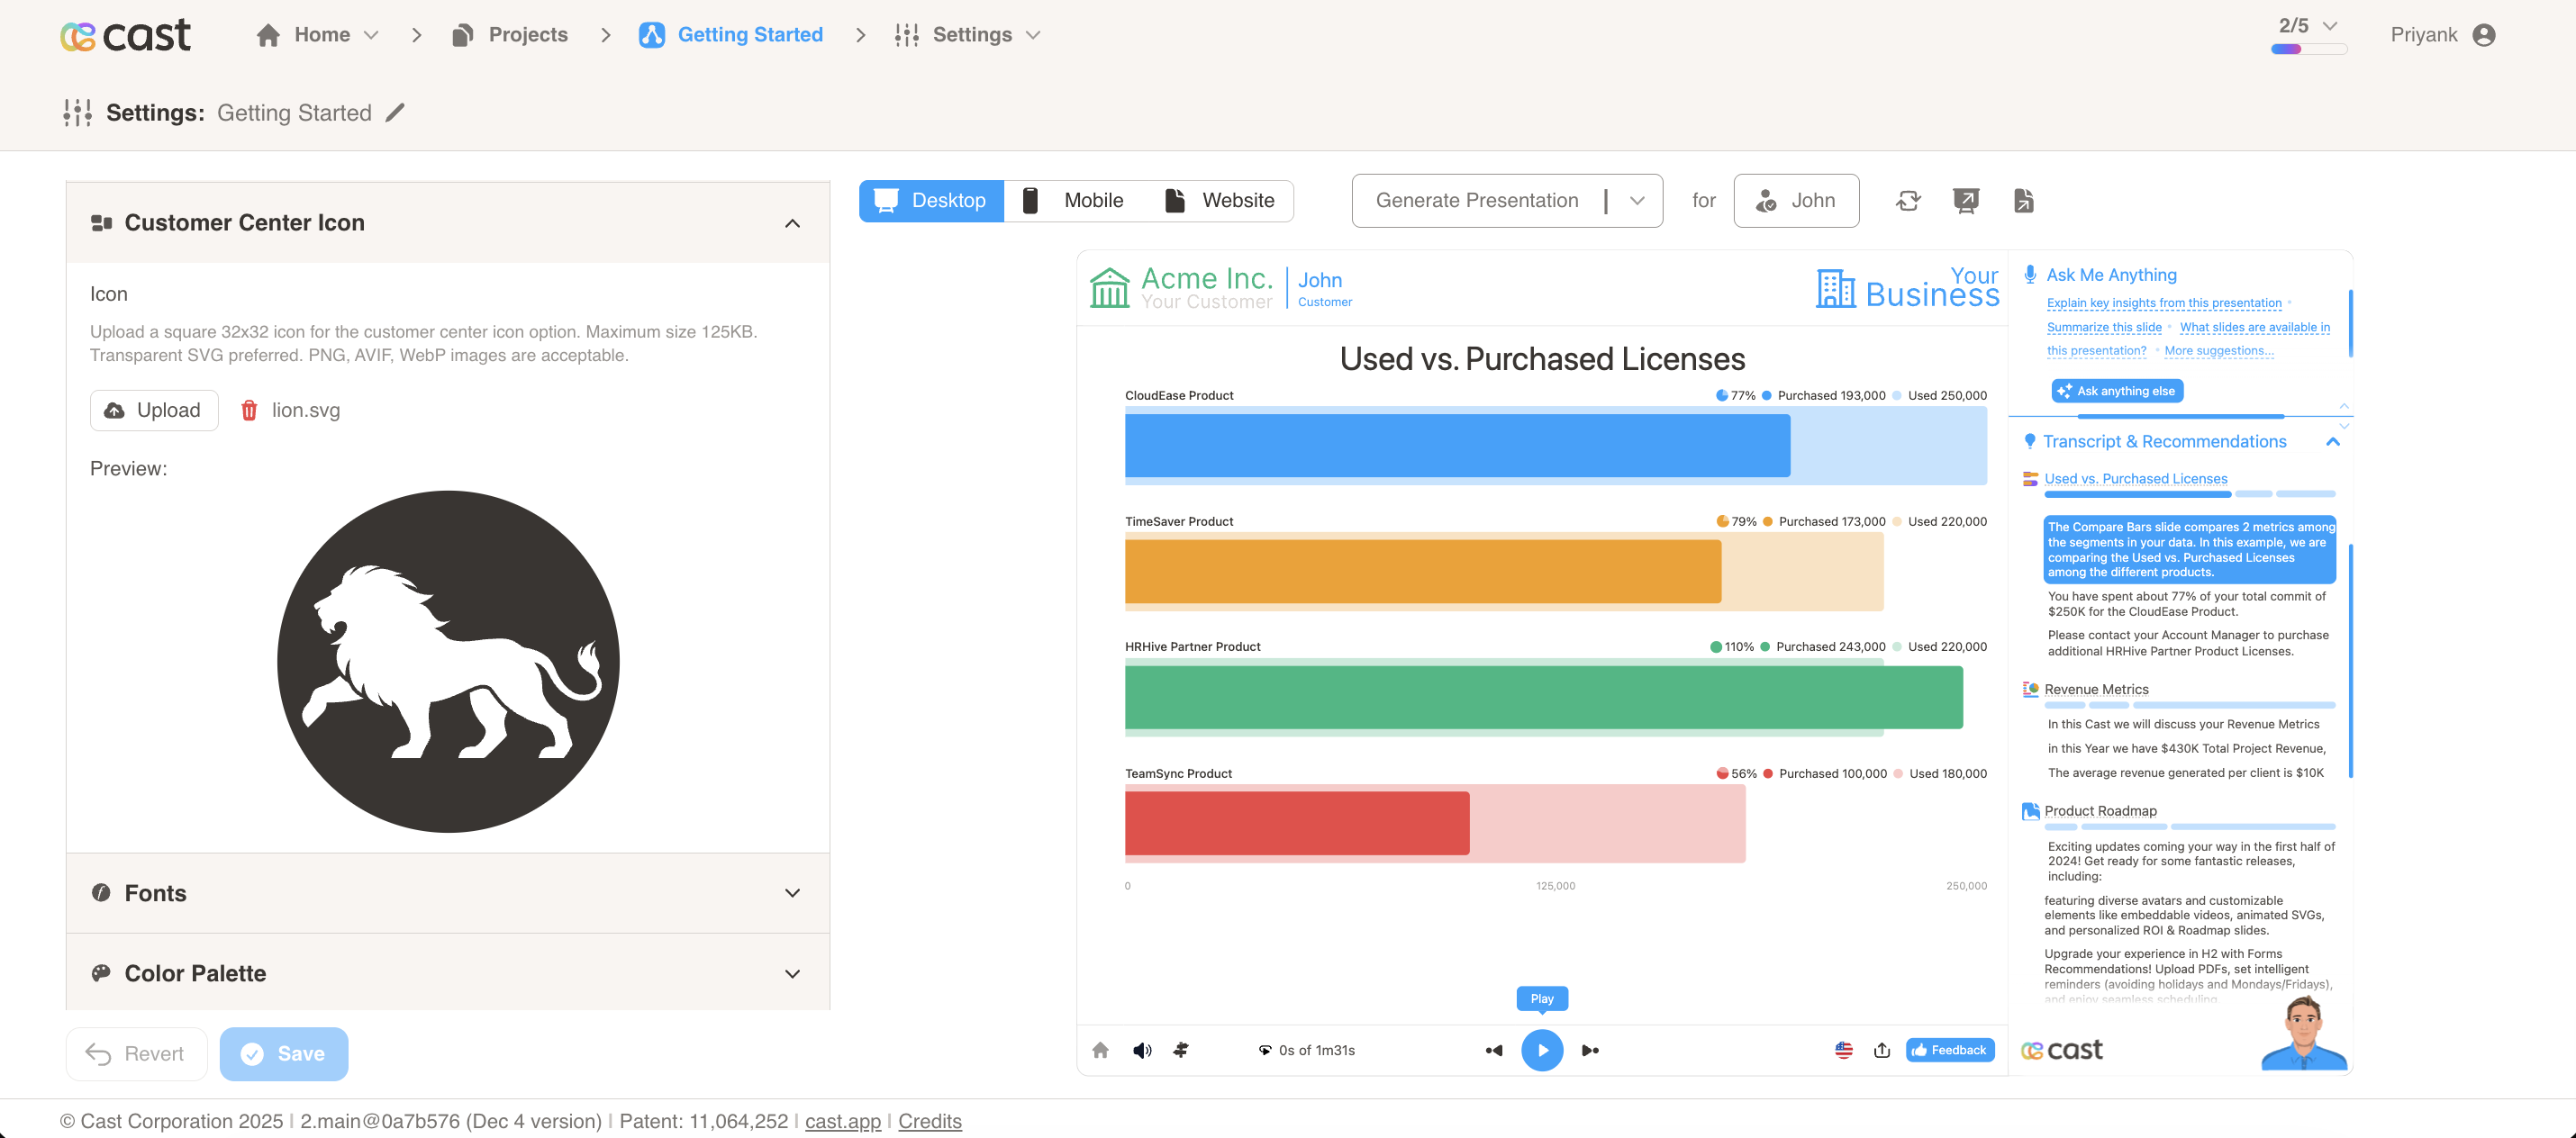Collapse the Customer Center Icon section
2576x1138 pixels.
point(792,223)
